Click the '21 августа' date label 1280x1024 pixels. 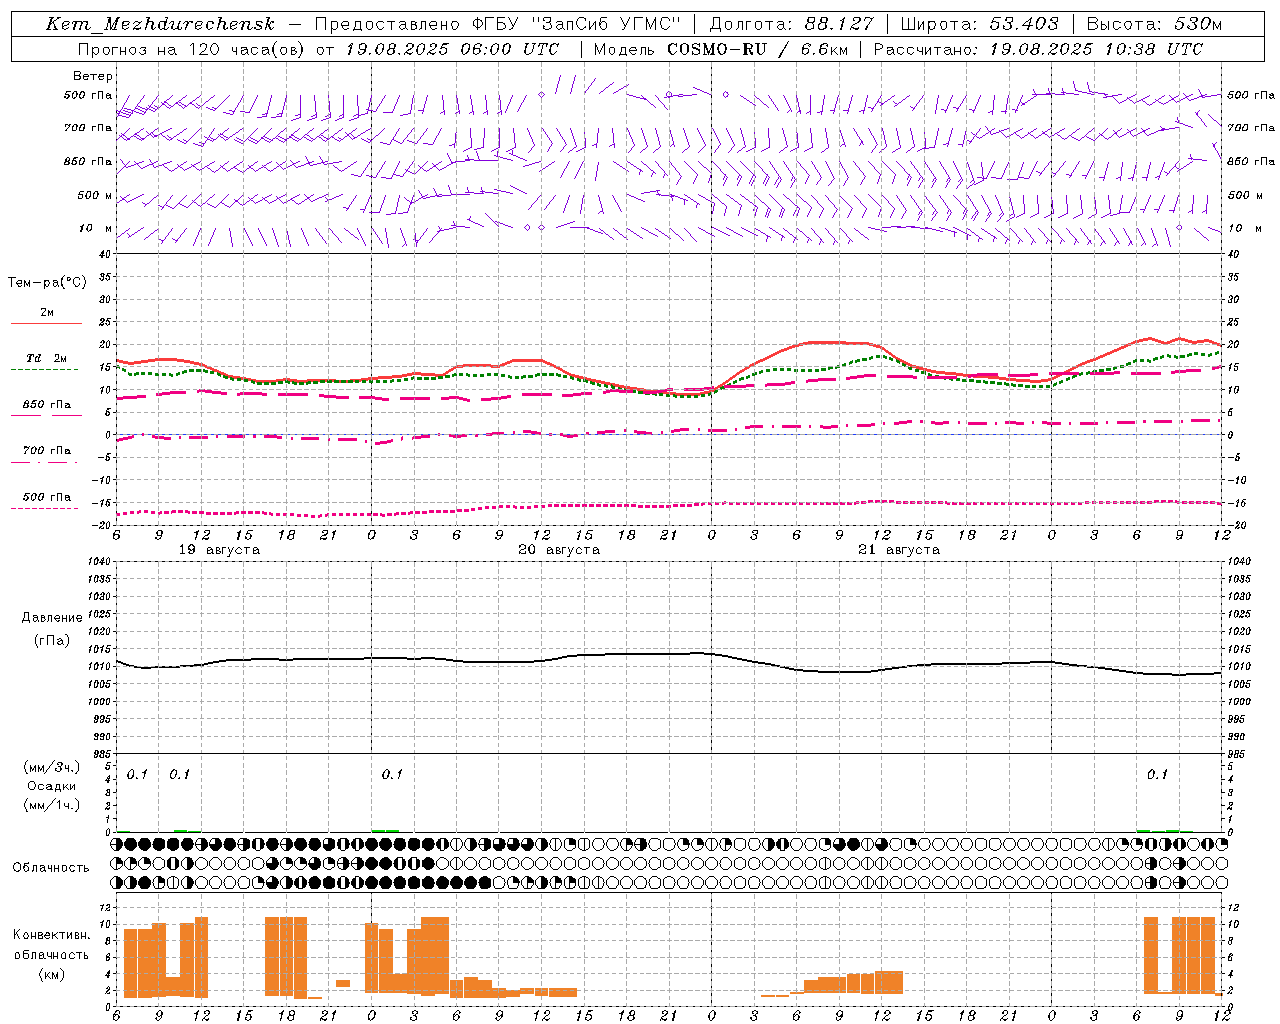tap(899, 550)
